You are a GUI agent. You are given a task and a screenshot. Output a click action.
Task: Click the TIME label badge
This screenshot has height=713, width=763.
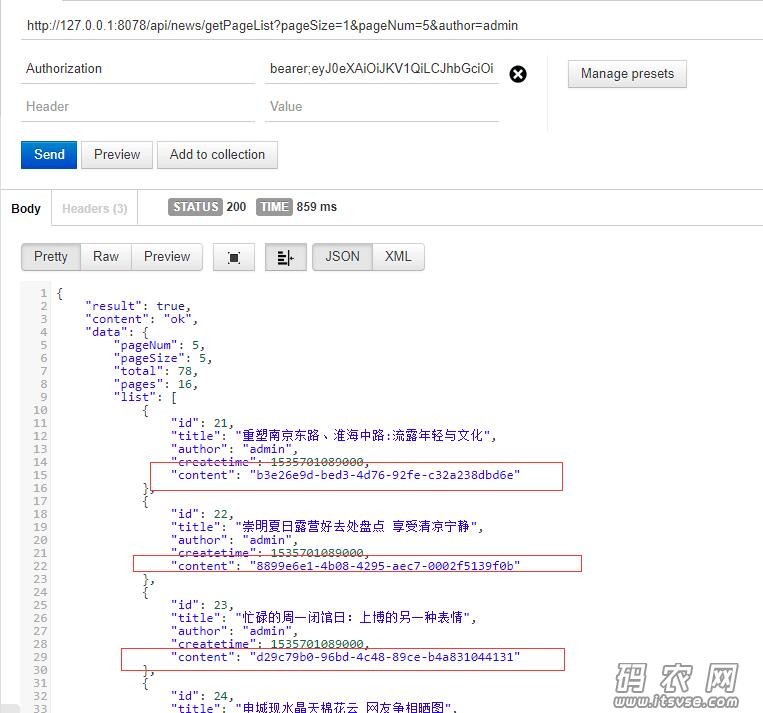coord(274,207)
